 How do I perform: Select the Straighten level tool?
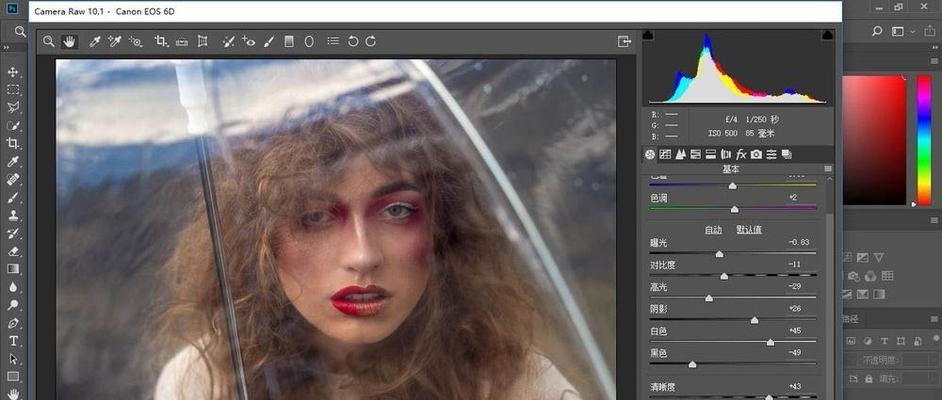tap(181, 41)
